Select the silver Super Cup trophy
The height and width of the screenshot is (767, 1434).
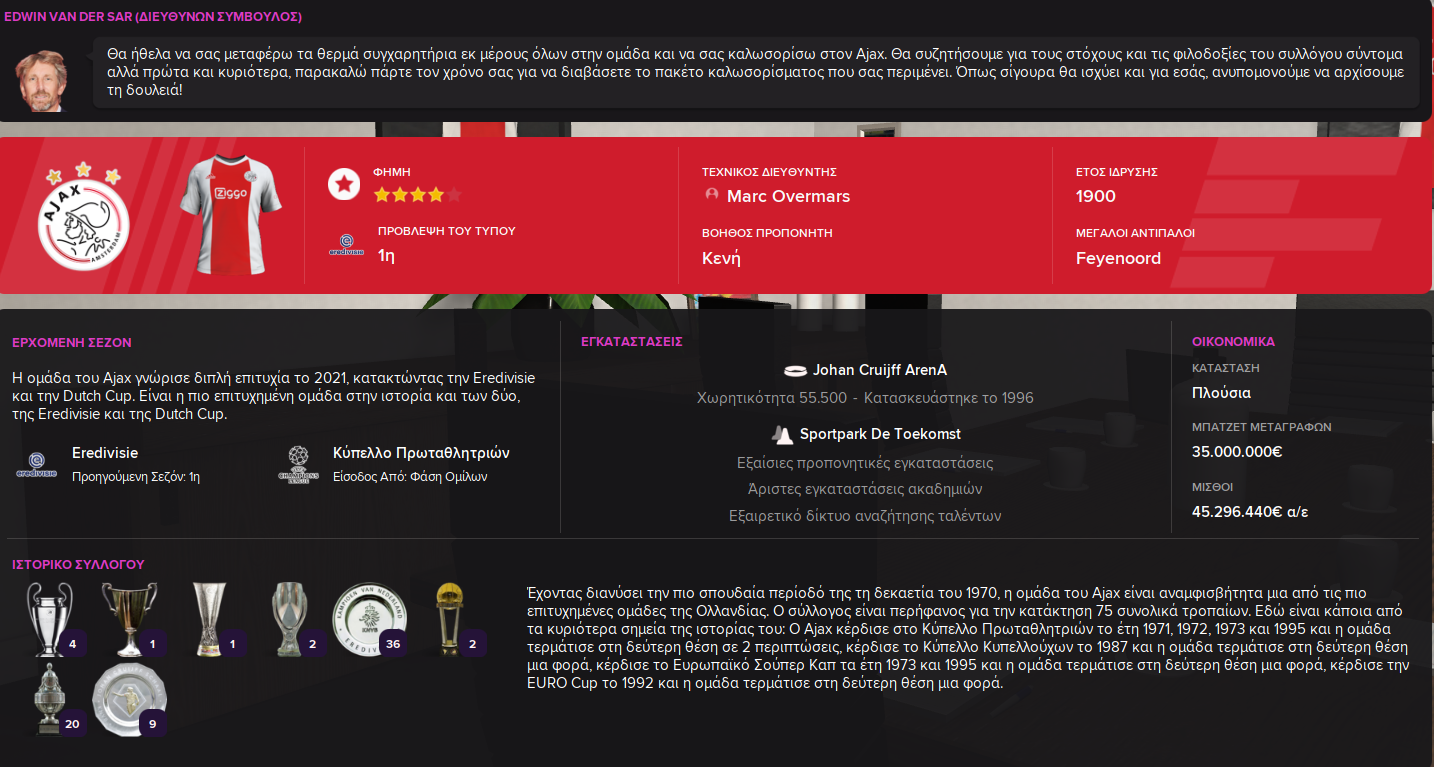[x=289, y=618]
